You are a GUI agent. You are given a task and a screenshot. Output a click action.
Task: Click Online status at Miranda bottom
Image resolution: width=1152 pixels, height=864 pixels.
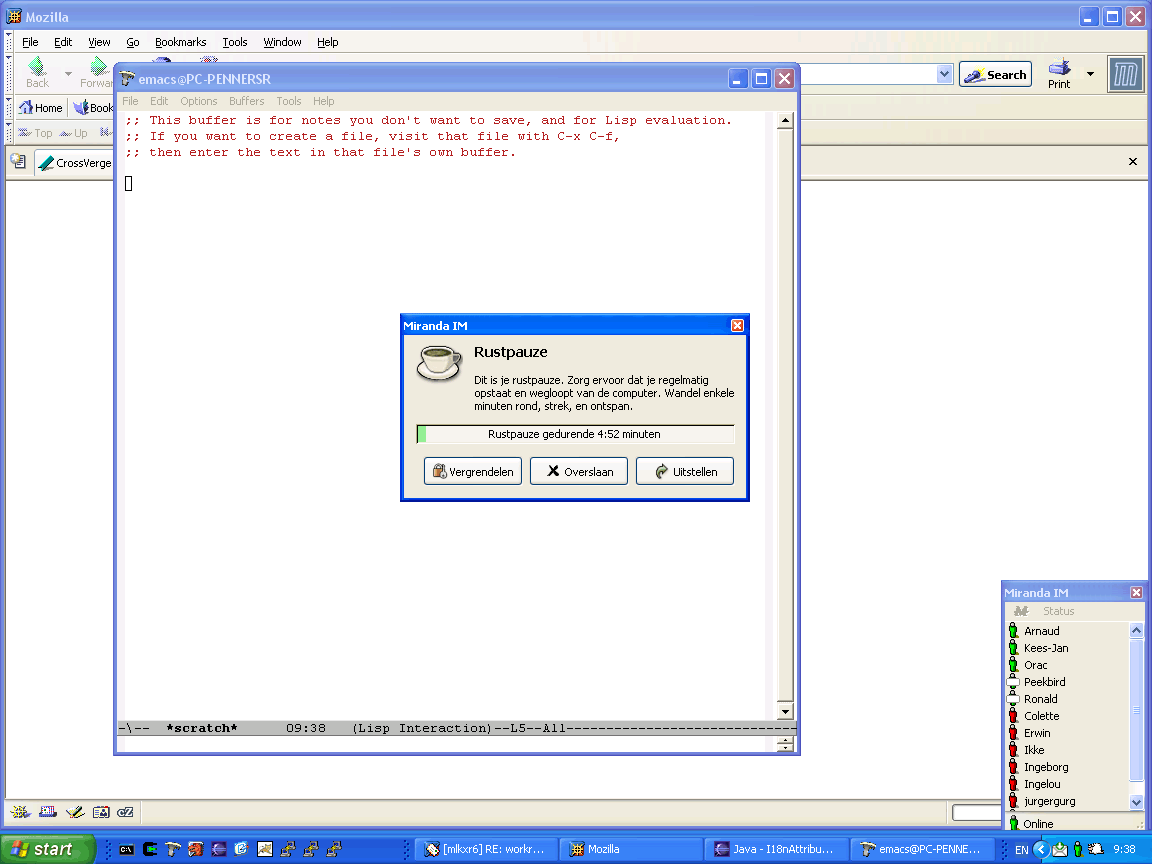coord(1037,824)
